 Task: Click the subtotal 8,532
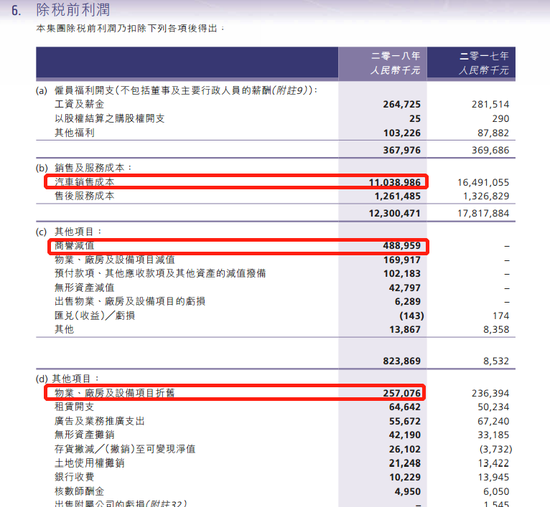[x=496, y=361]
